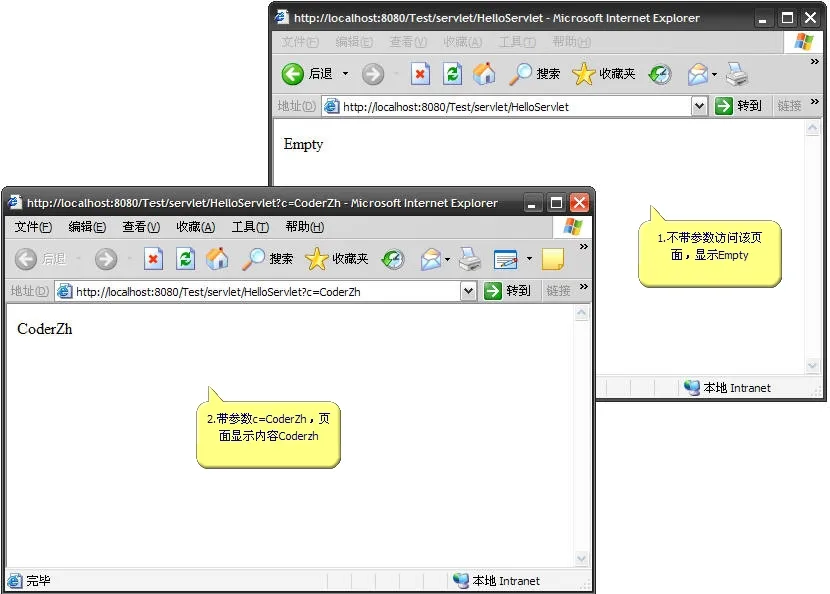Screen dimensions: 830x594
Task: Click Print icon in rear HelloServlet window
Action: click(x=736, y=74)
